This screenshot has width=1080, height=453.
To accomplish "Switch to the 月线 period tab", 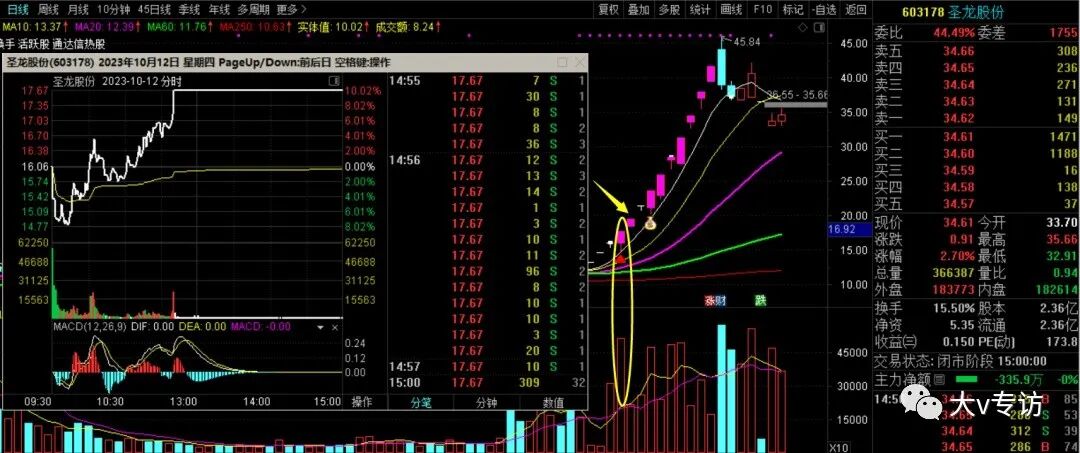I will click(79, 9).
